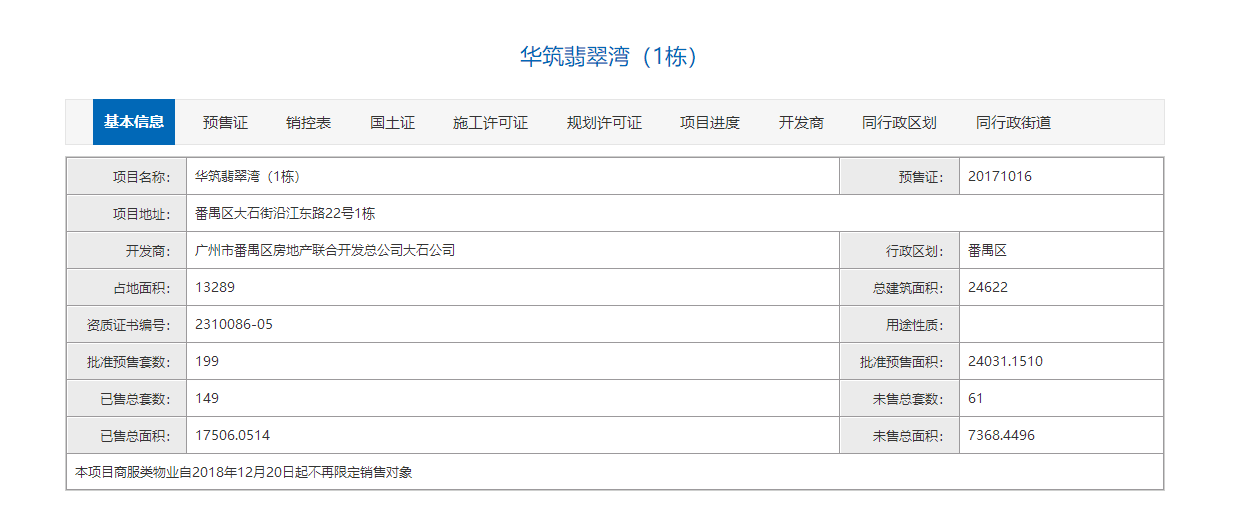Go to the 开发商 tab

click(801, 123)
